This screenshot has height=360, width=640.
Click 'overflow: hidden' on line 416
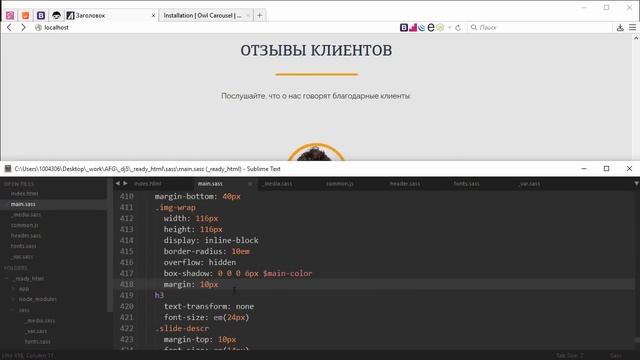click(x=200, y=262)
